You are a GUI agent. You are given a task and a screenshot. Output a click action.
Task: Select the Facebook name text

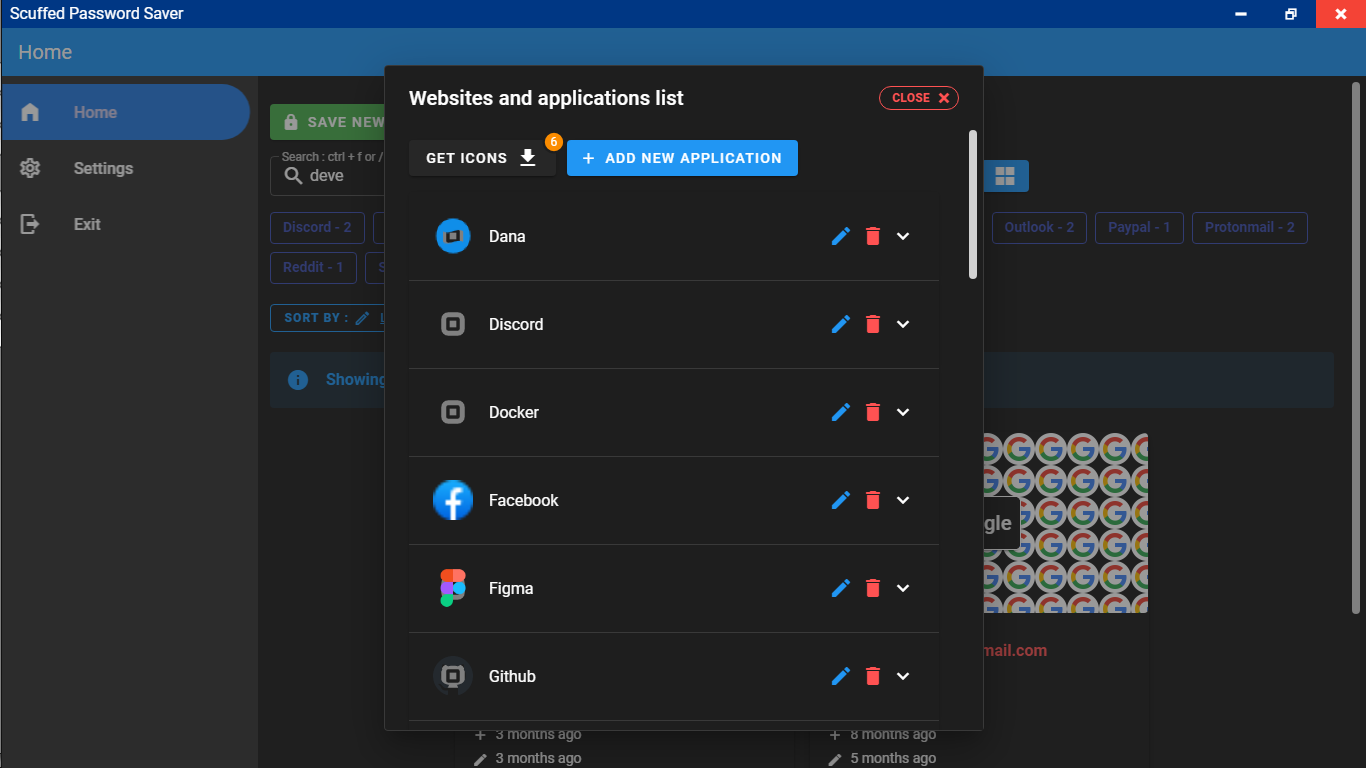523,500
